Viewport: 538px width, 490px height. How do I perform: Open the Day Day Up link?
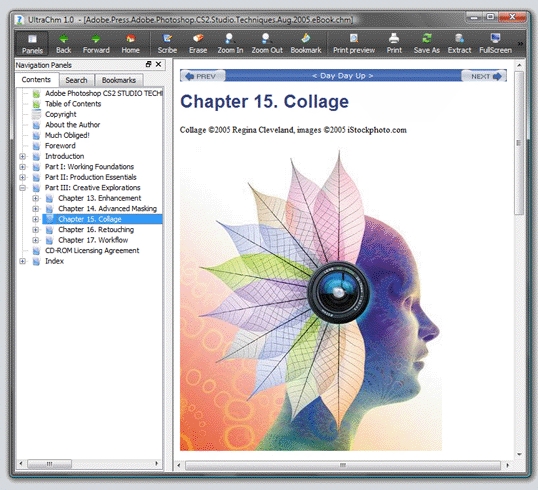pos(342,76)
